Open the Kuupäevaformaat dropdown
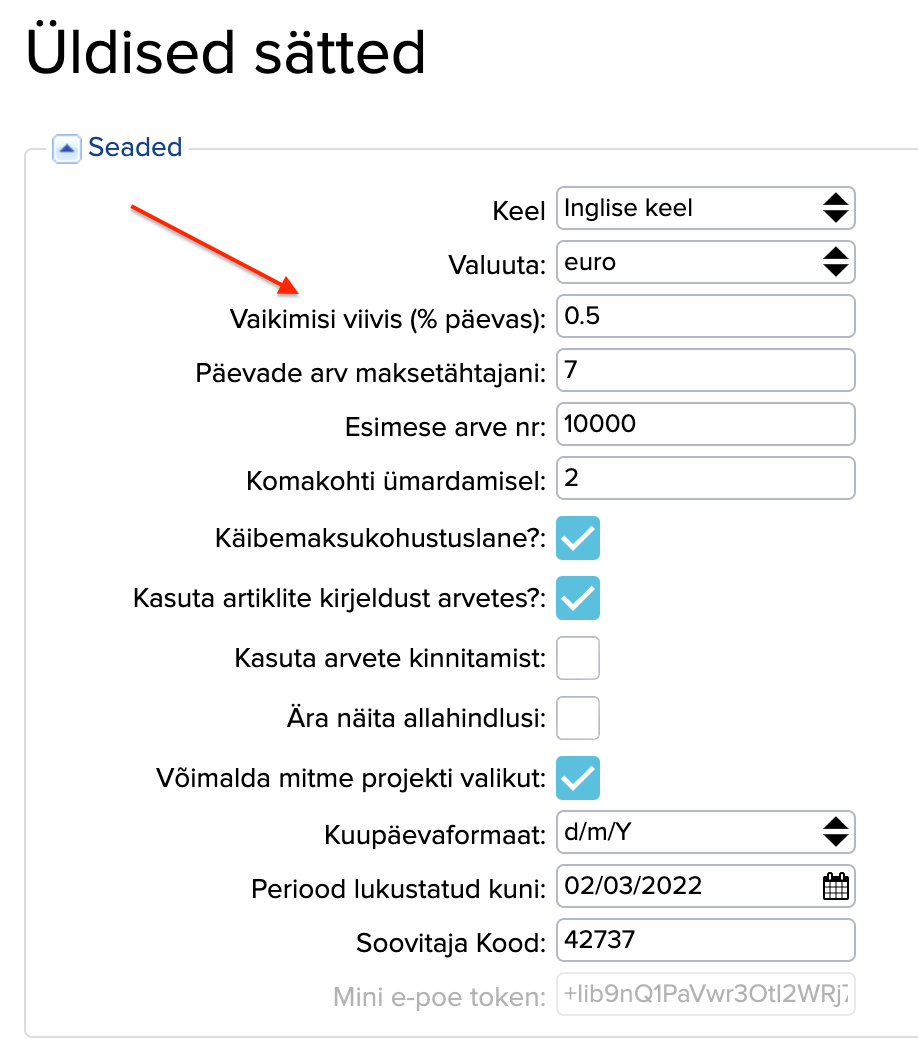918x1056 pixels. (x=705, y=832)
